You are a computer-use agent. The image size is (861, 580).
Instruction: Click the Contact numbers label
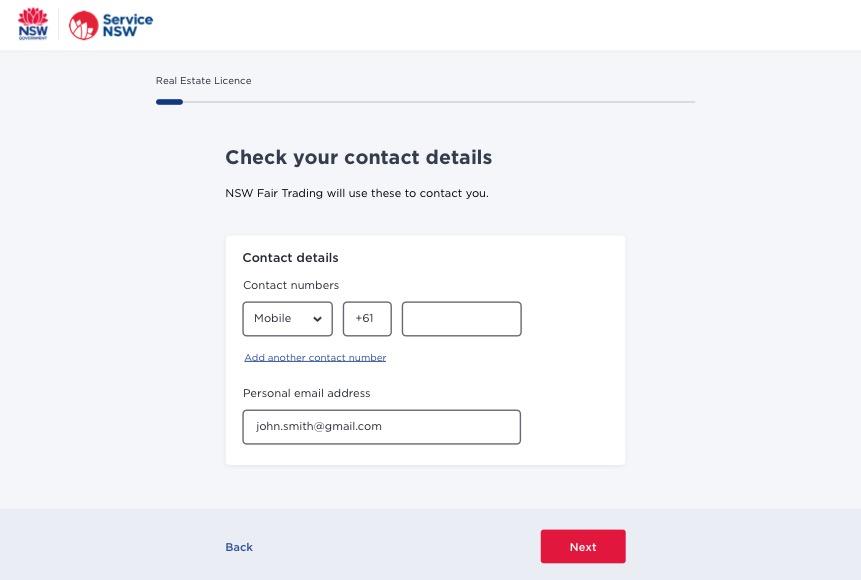pyautogui.click(x=291, y=285)
